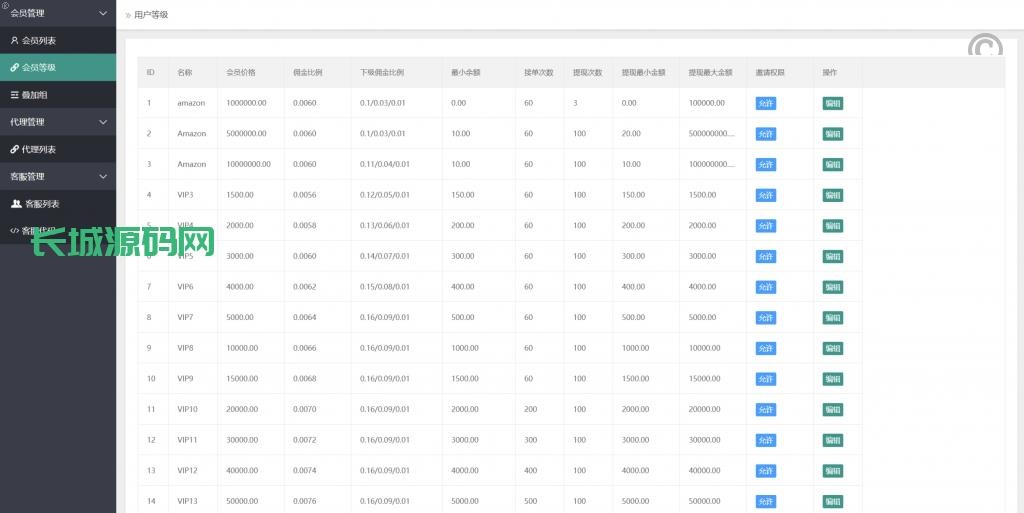Click the group icon beside 客服列表
This screenshot has height=513, width=1024.
[x=16, y=204]
